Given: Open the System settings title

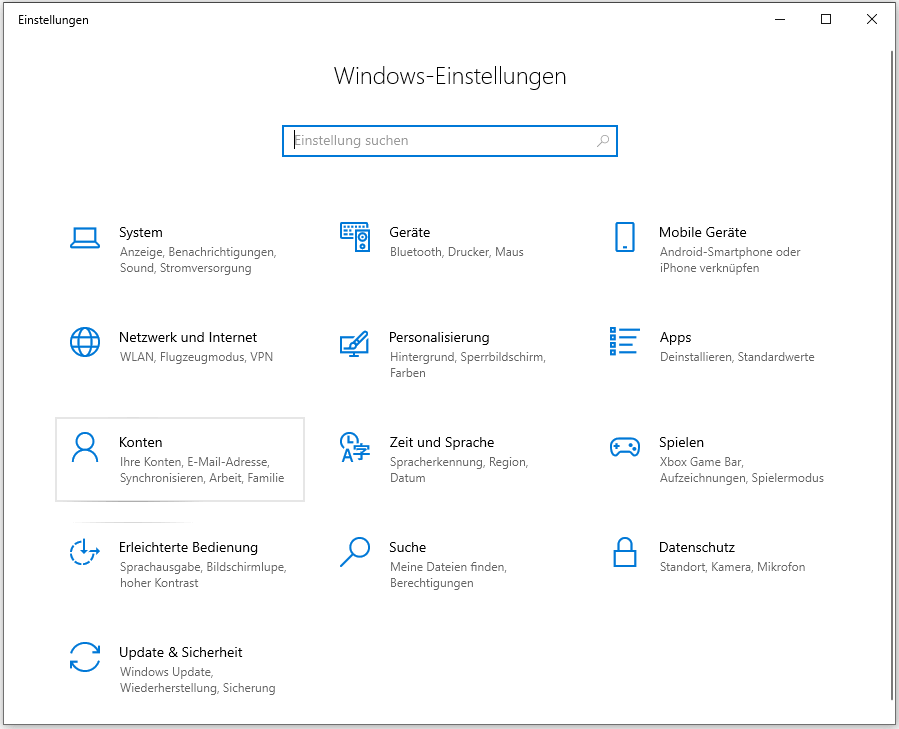Looking at the screenshot, I should pos(141,232).
